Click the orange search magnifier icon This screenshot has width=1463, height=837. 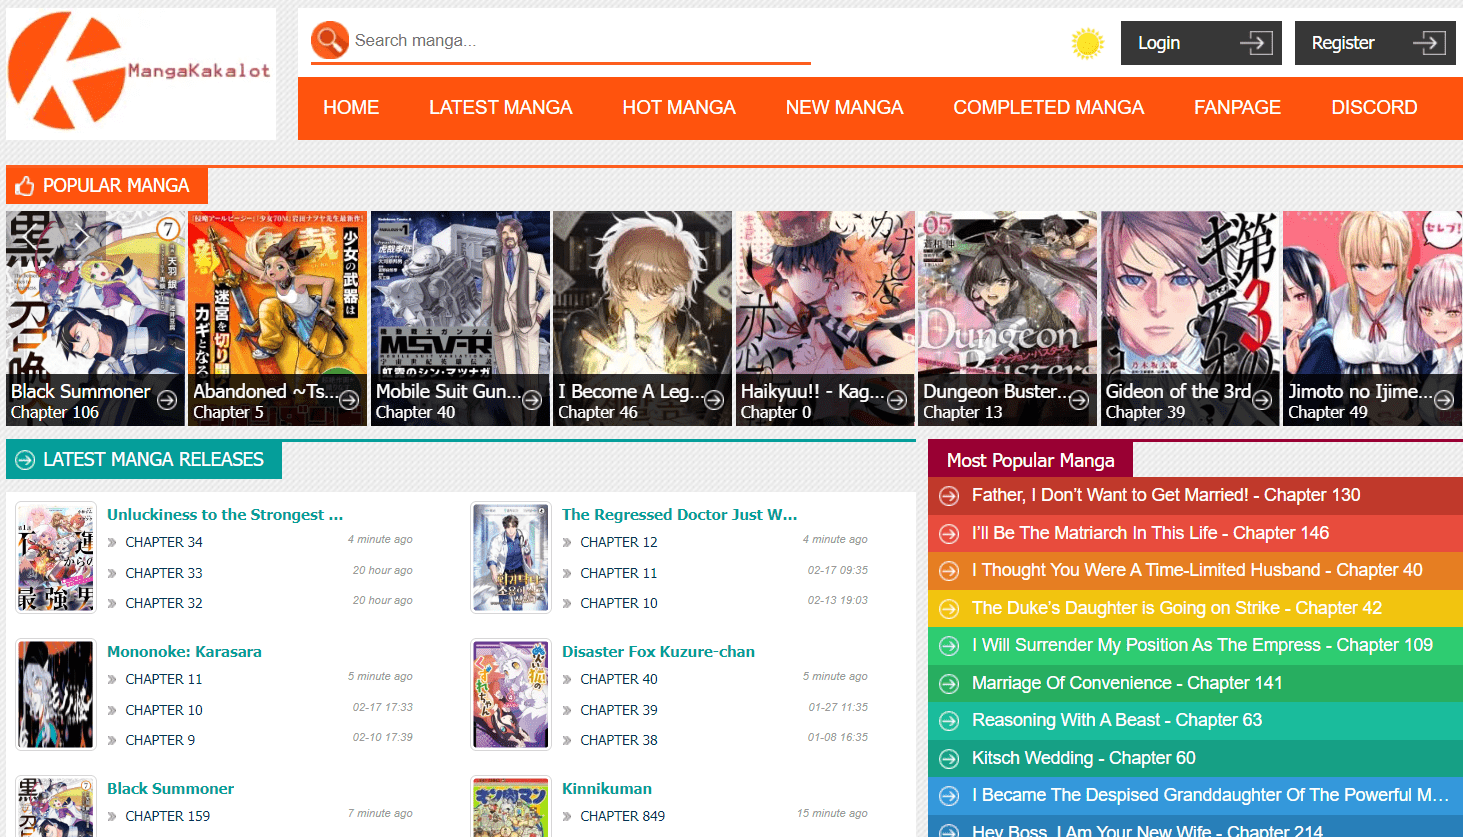coord(330,40)
